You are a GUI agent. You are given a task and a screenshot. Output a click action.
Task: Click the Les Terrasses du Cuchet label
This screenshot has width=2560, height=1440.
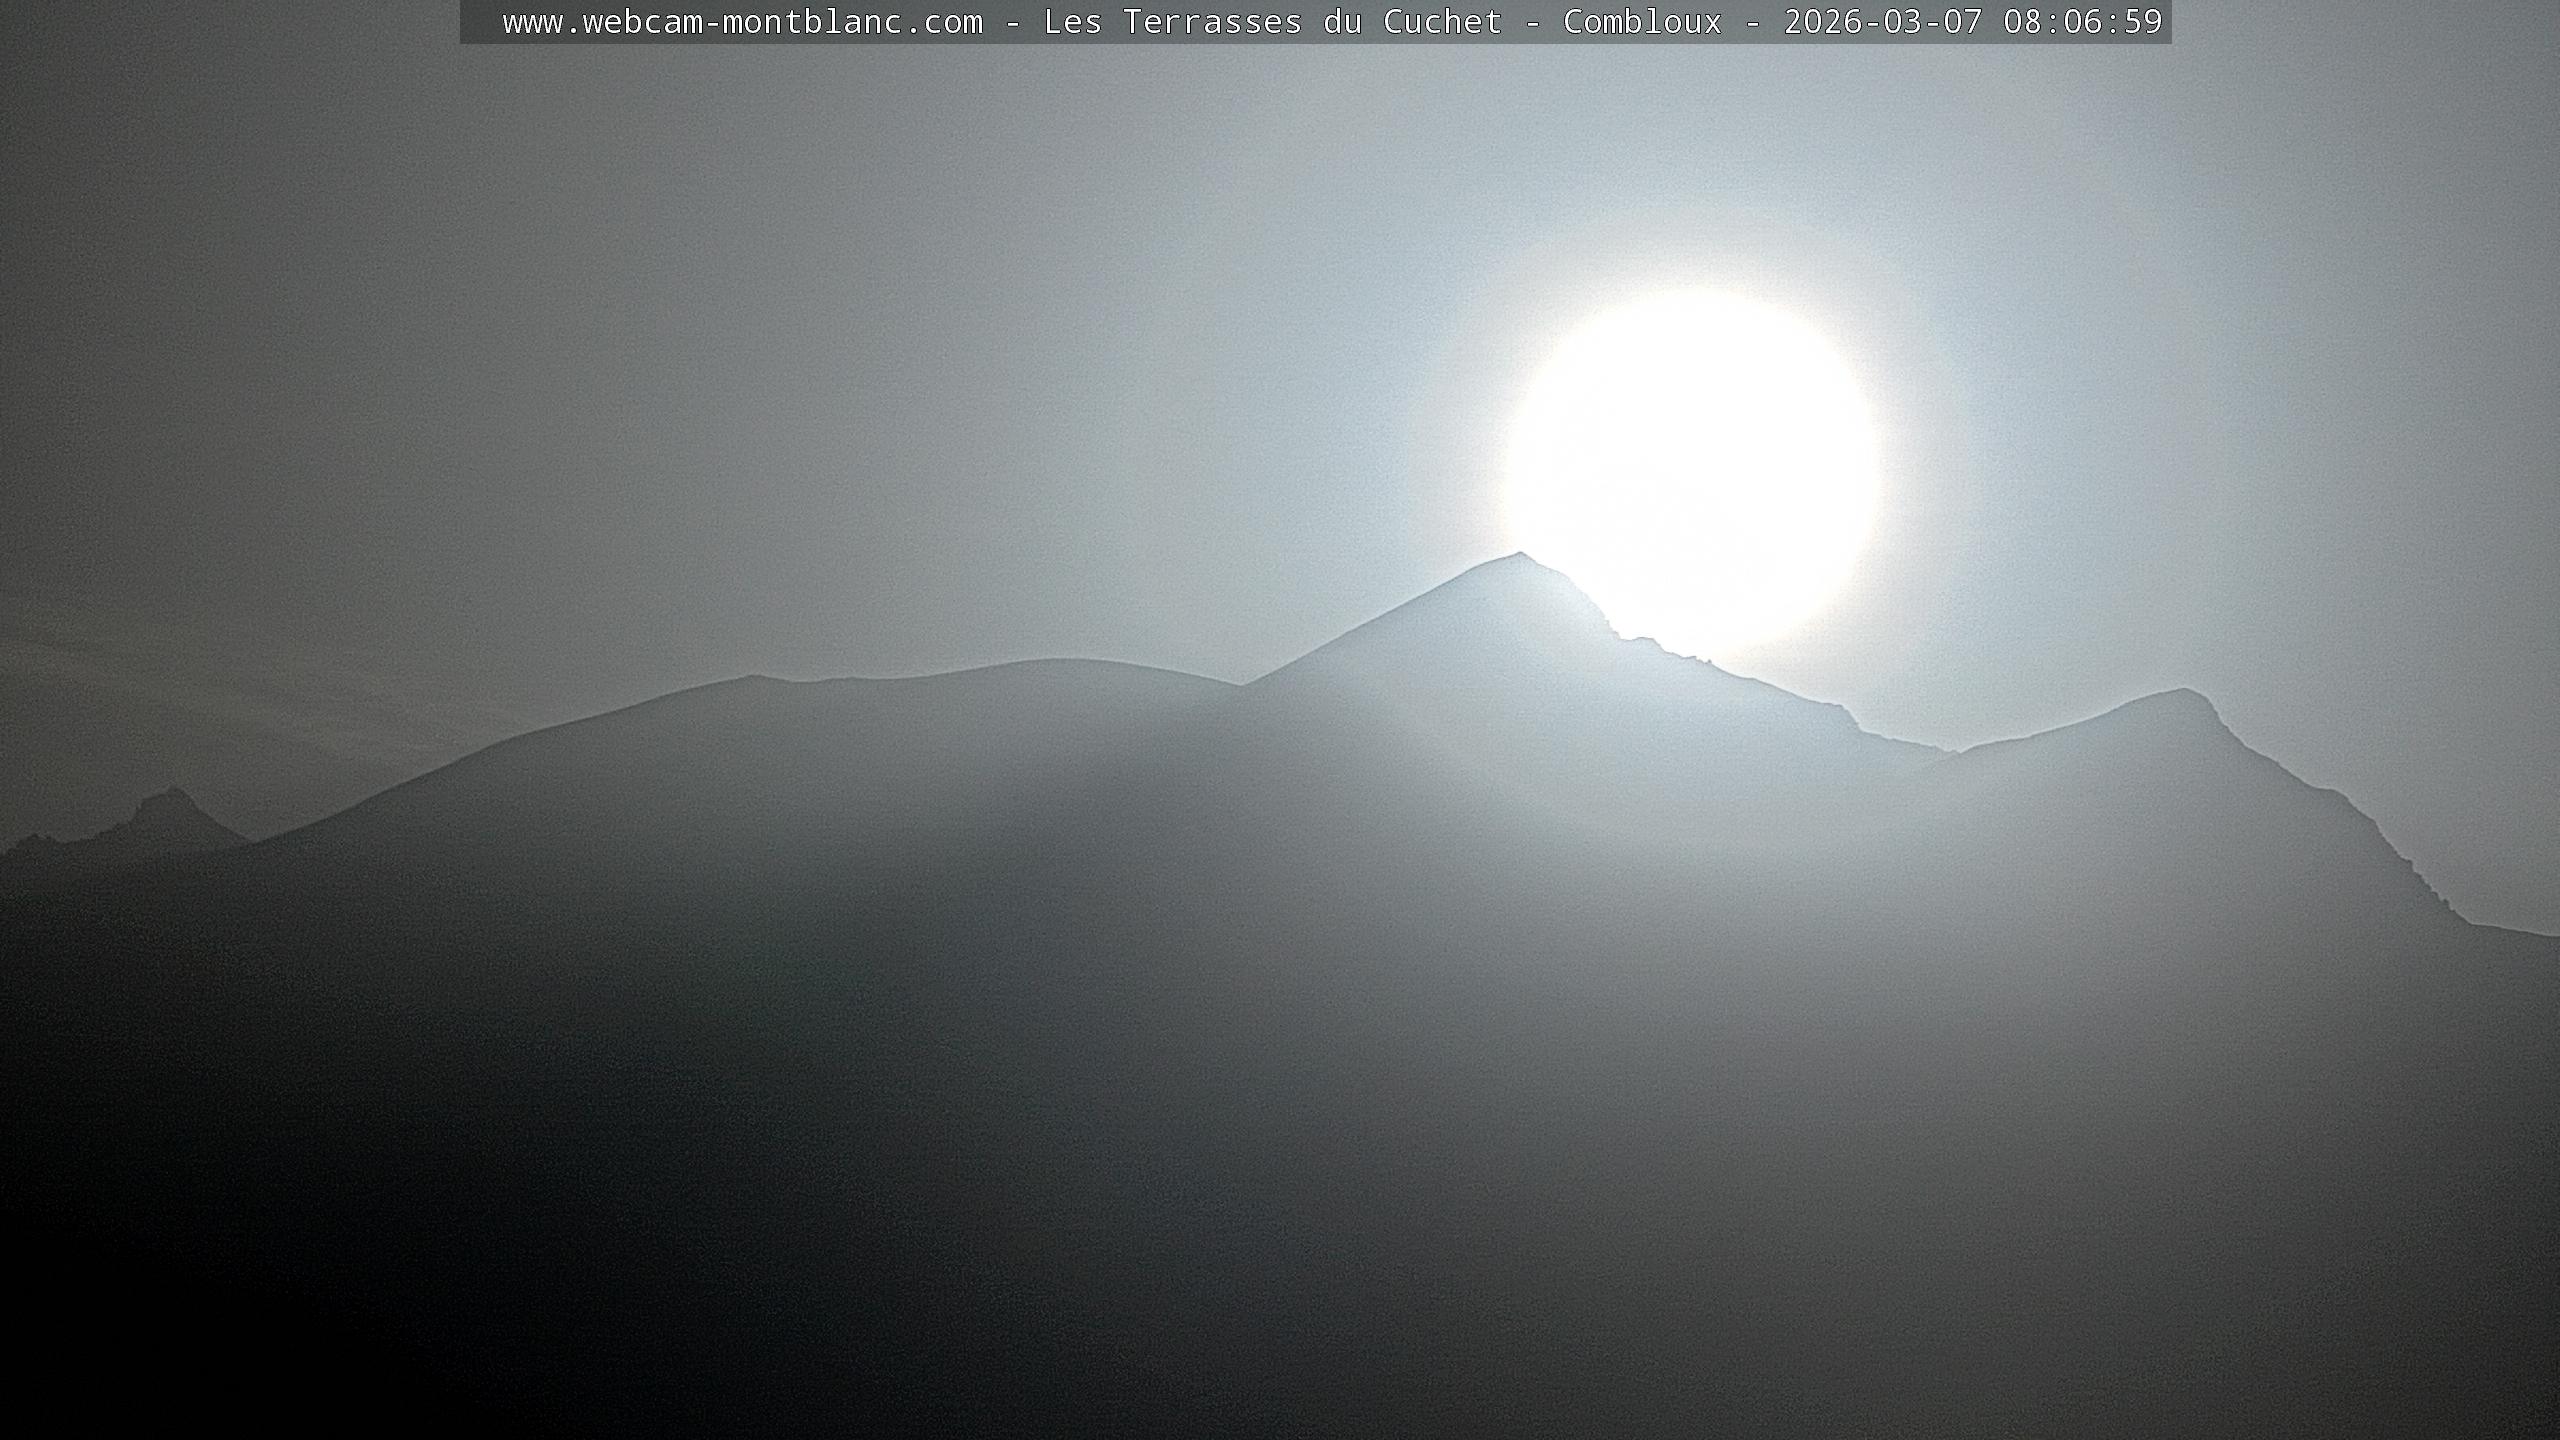tap(1272, 22)
